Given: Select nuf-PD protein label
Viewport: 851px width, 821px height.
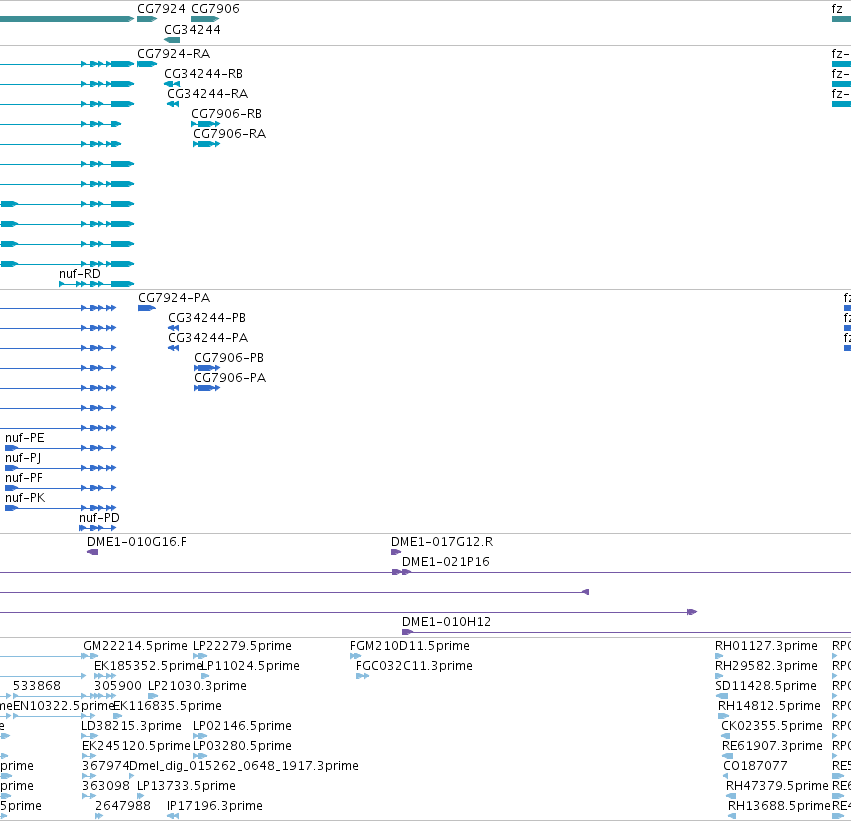Looking at the screenshot, I should click(99, 518).
